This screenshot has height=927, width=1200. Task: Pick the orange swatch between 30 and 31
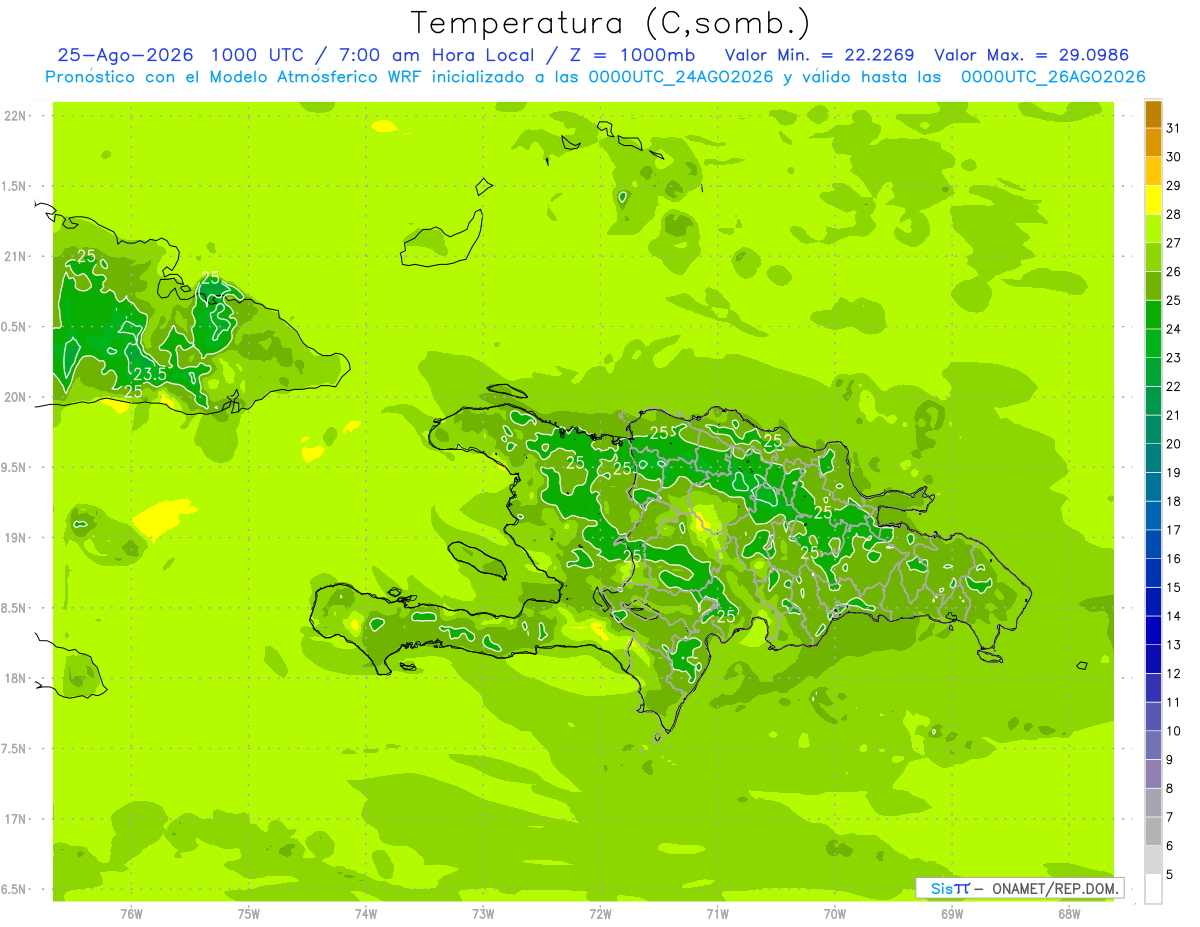point(1153,143)
